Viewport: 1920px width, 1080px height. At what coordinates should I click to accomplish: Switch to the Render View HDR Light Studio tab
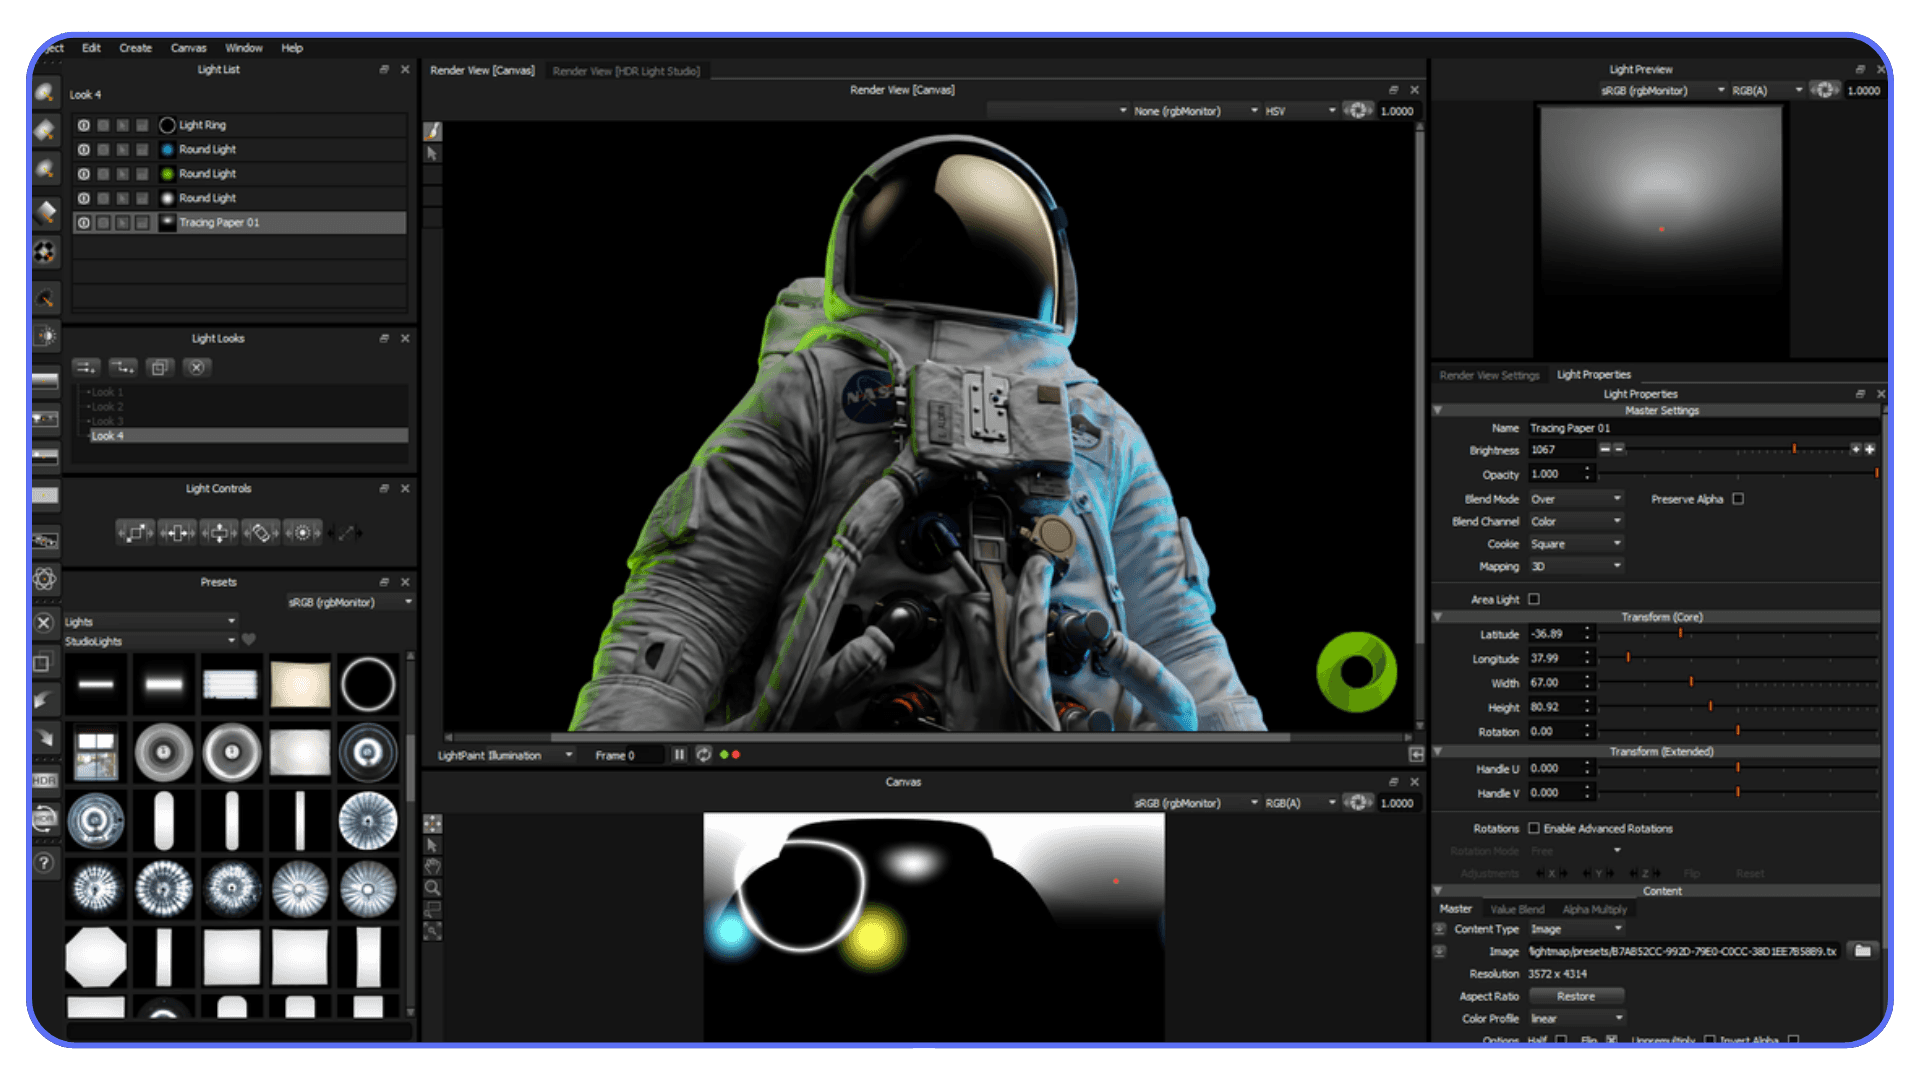(627, 71)
